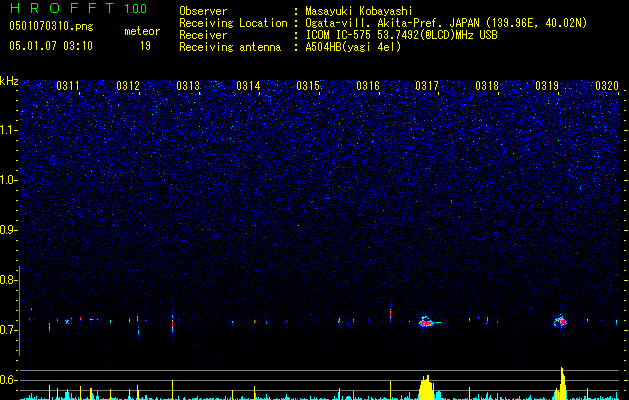Click Ogata-vill. Akita-Pref. JAPAN location text
The height and width of the screenshot is (400, 629).
446,24
